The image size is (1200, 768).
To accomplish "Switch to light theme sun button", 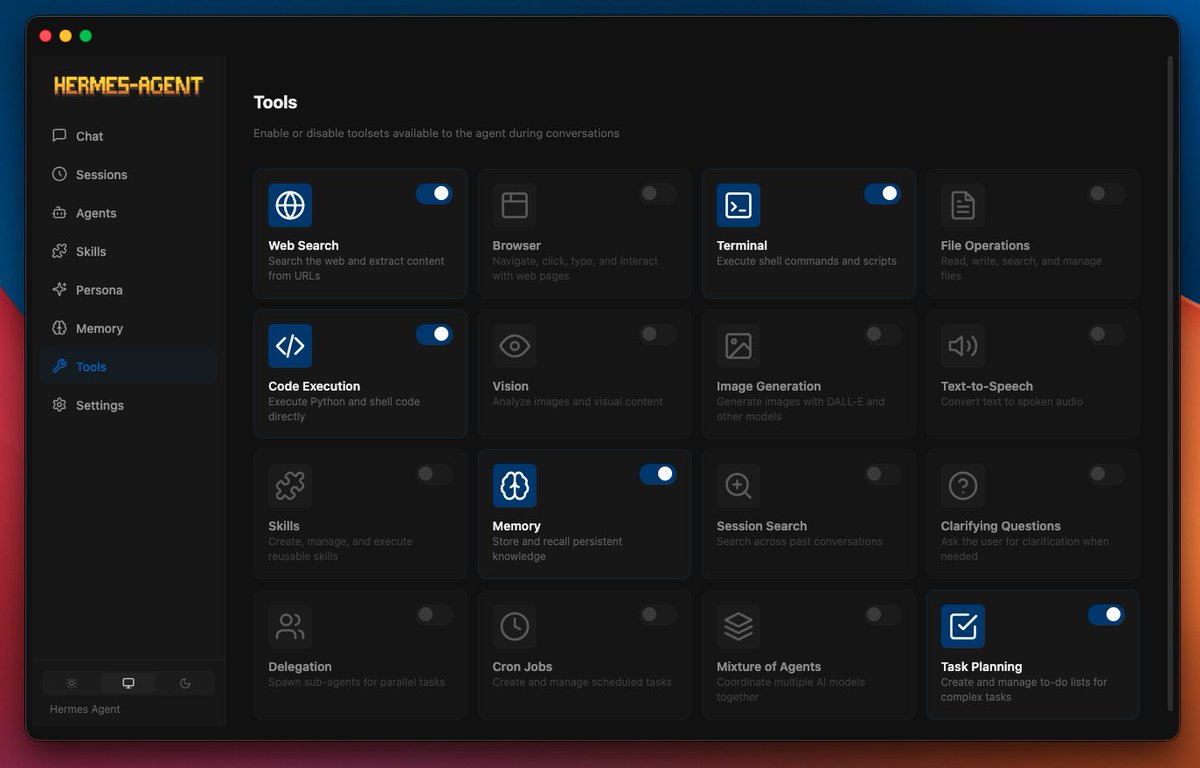I will (x=72, y=684).
